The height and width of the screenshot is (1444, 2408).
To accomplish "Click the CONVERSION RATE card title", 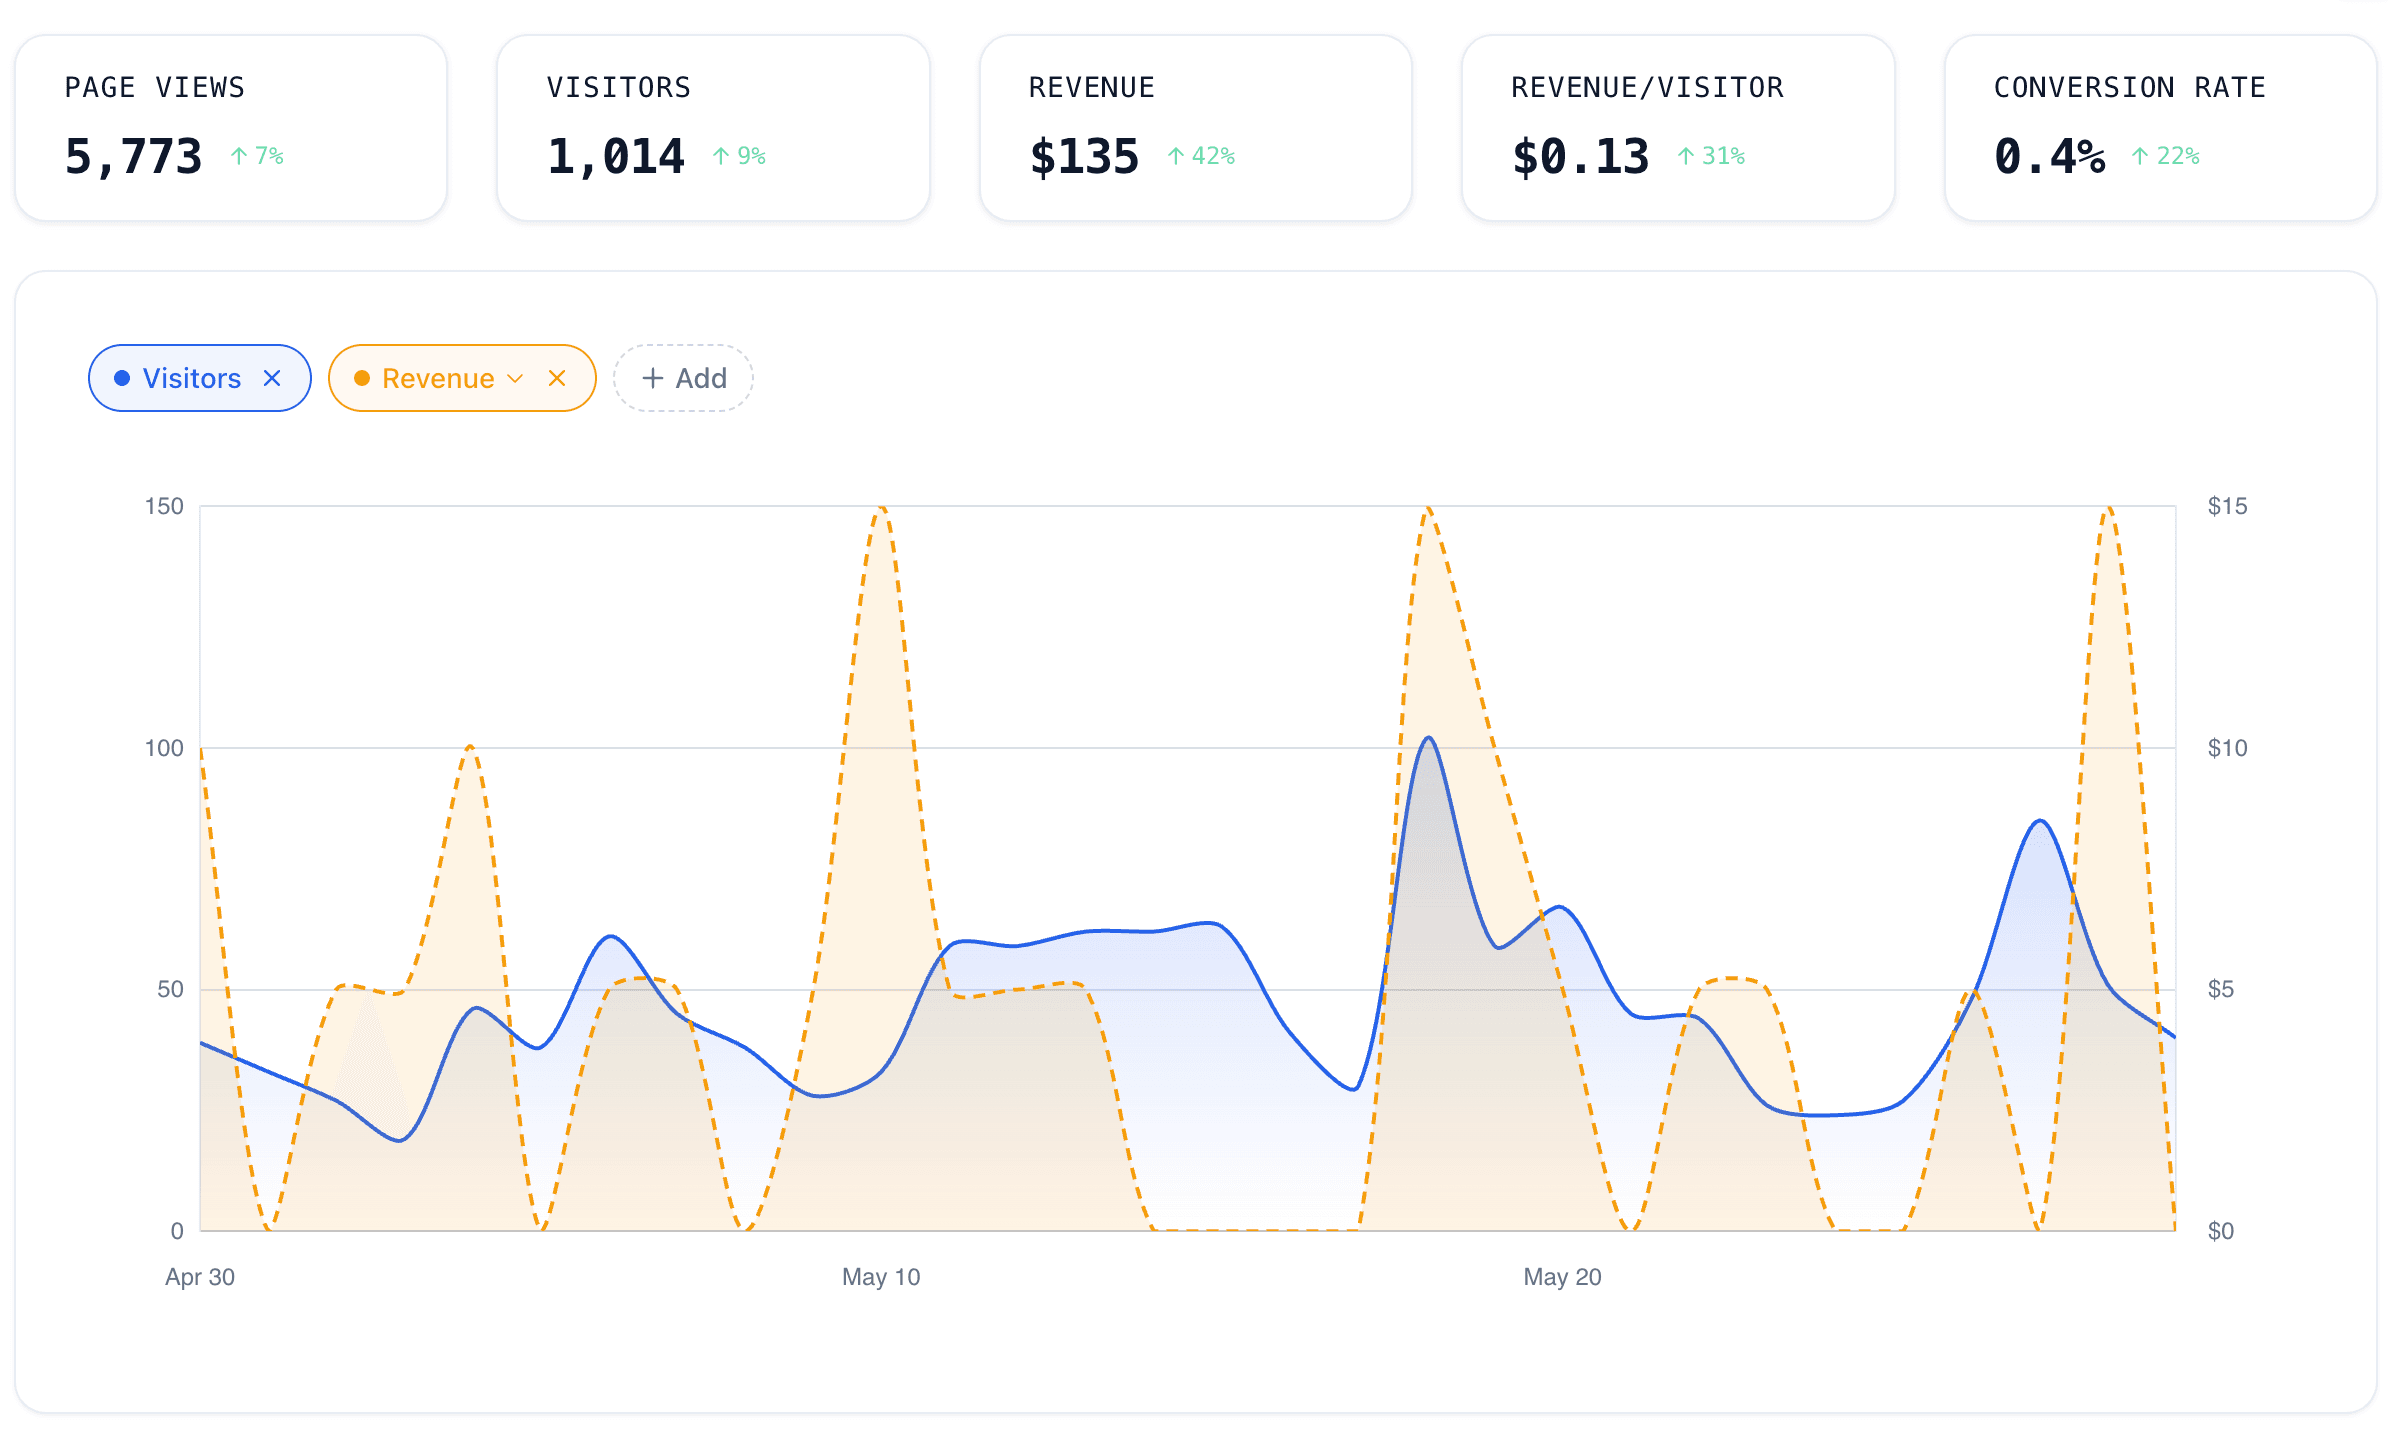I will click(x=2130, y=88).
